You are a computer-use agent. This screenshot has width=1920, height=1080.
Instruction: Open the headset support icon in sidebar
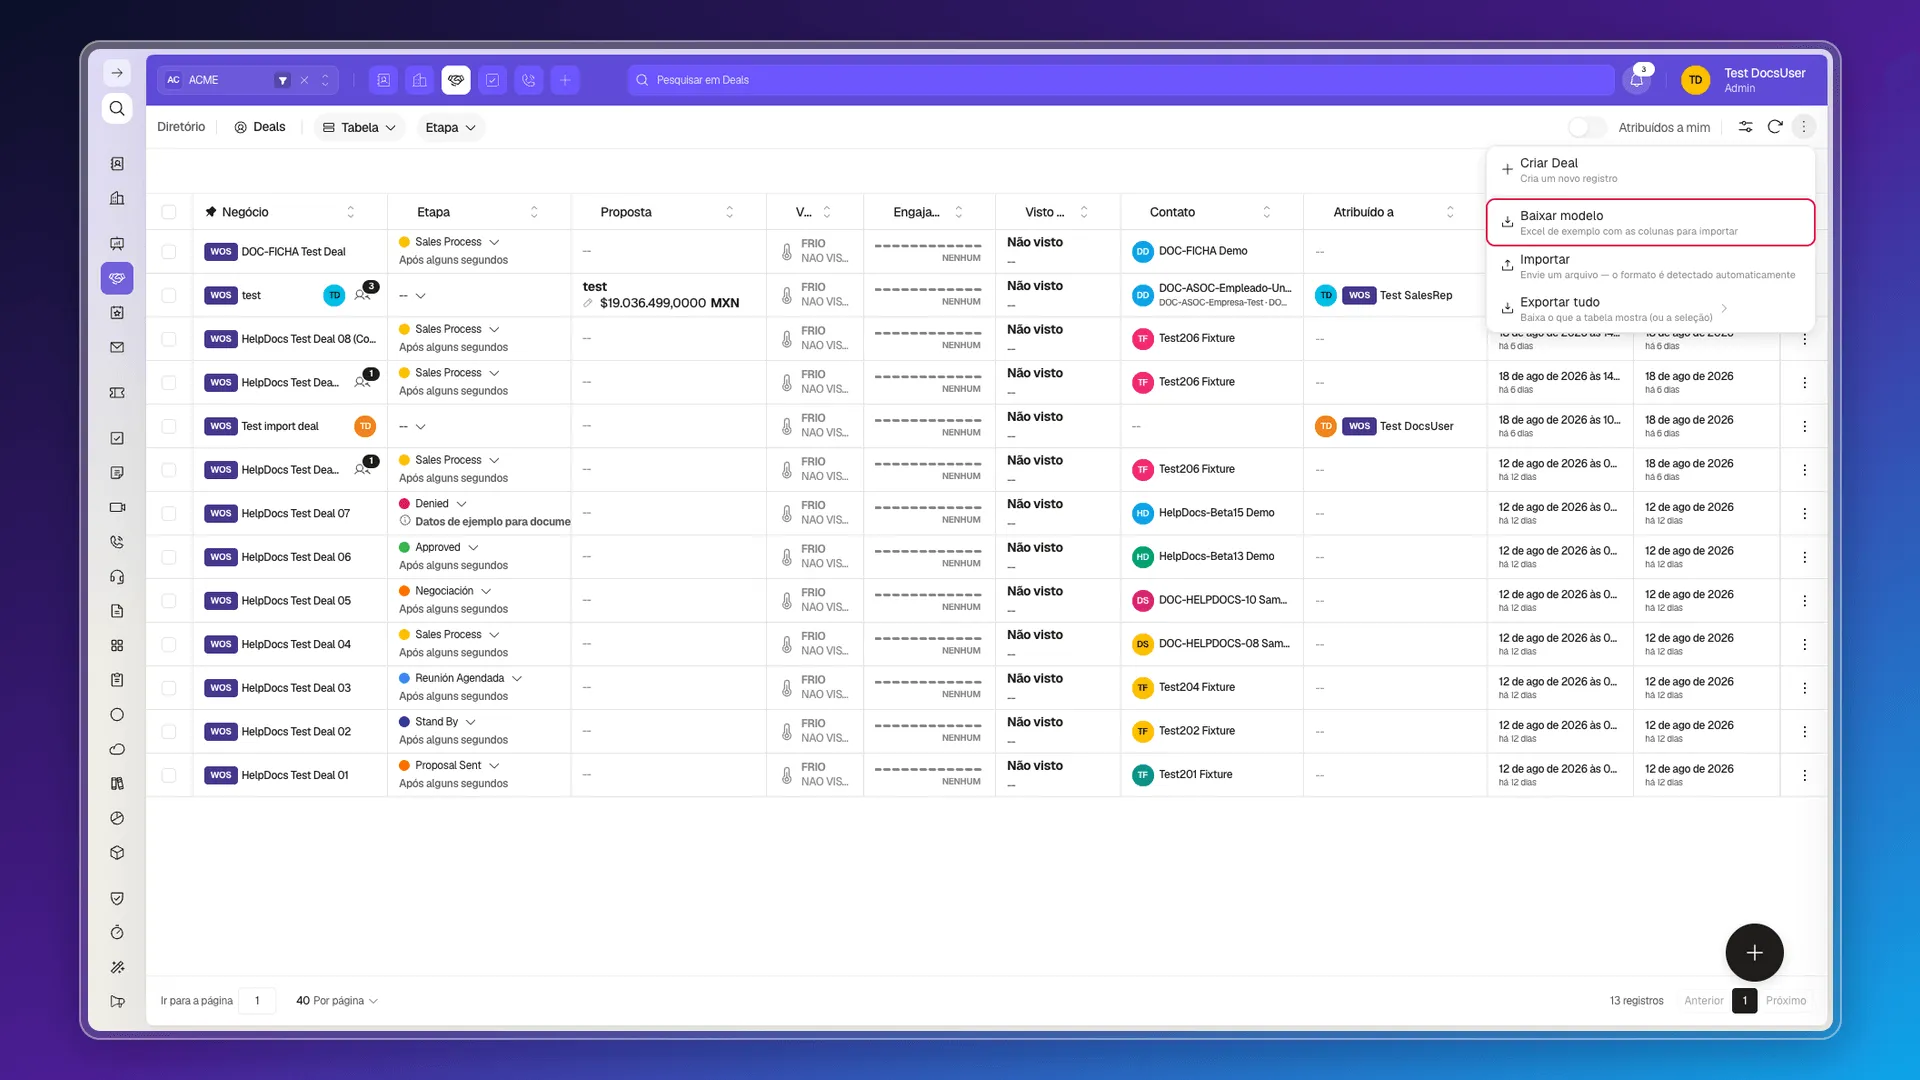[x=117, y=576]
